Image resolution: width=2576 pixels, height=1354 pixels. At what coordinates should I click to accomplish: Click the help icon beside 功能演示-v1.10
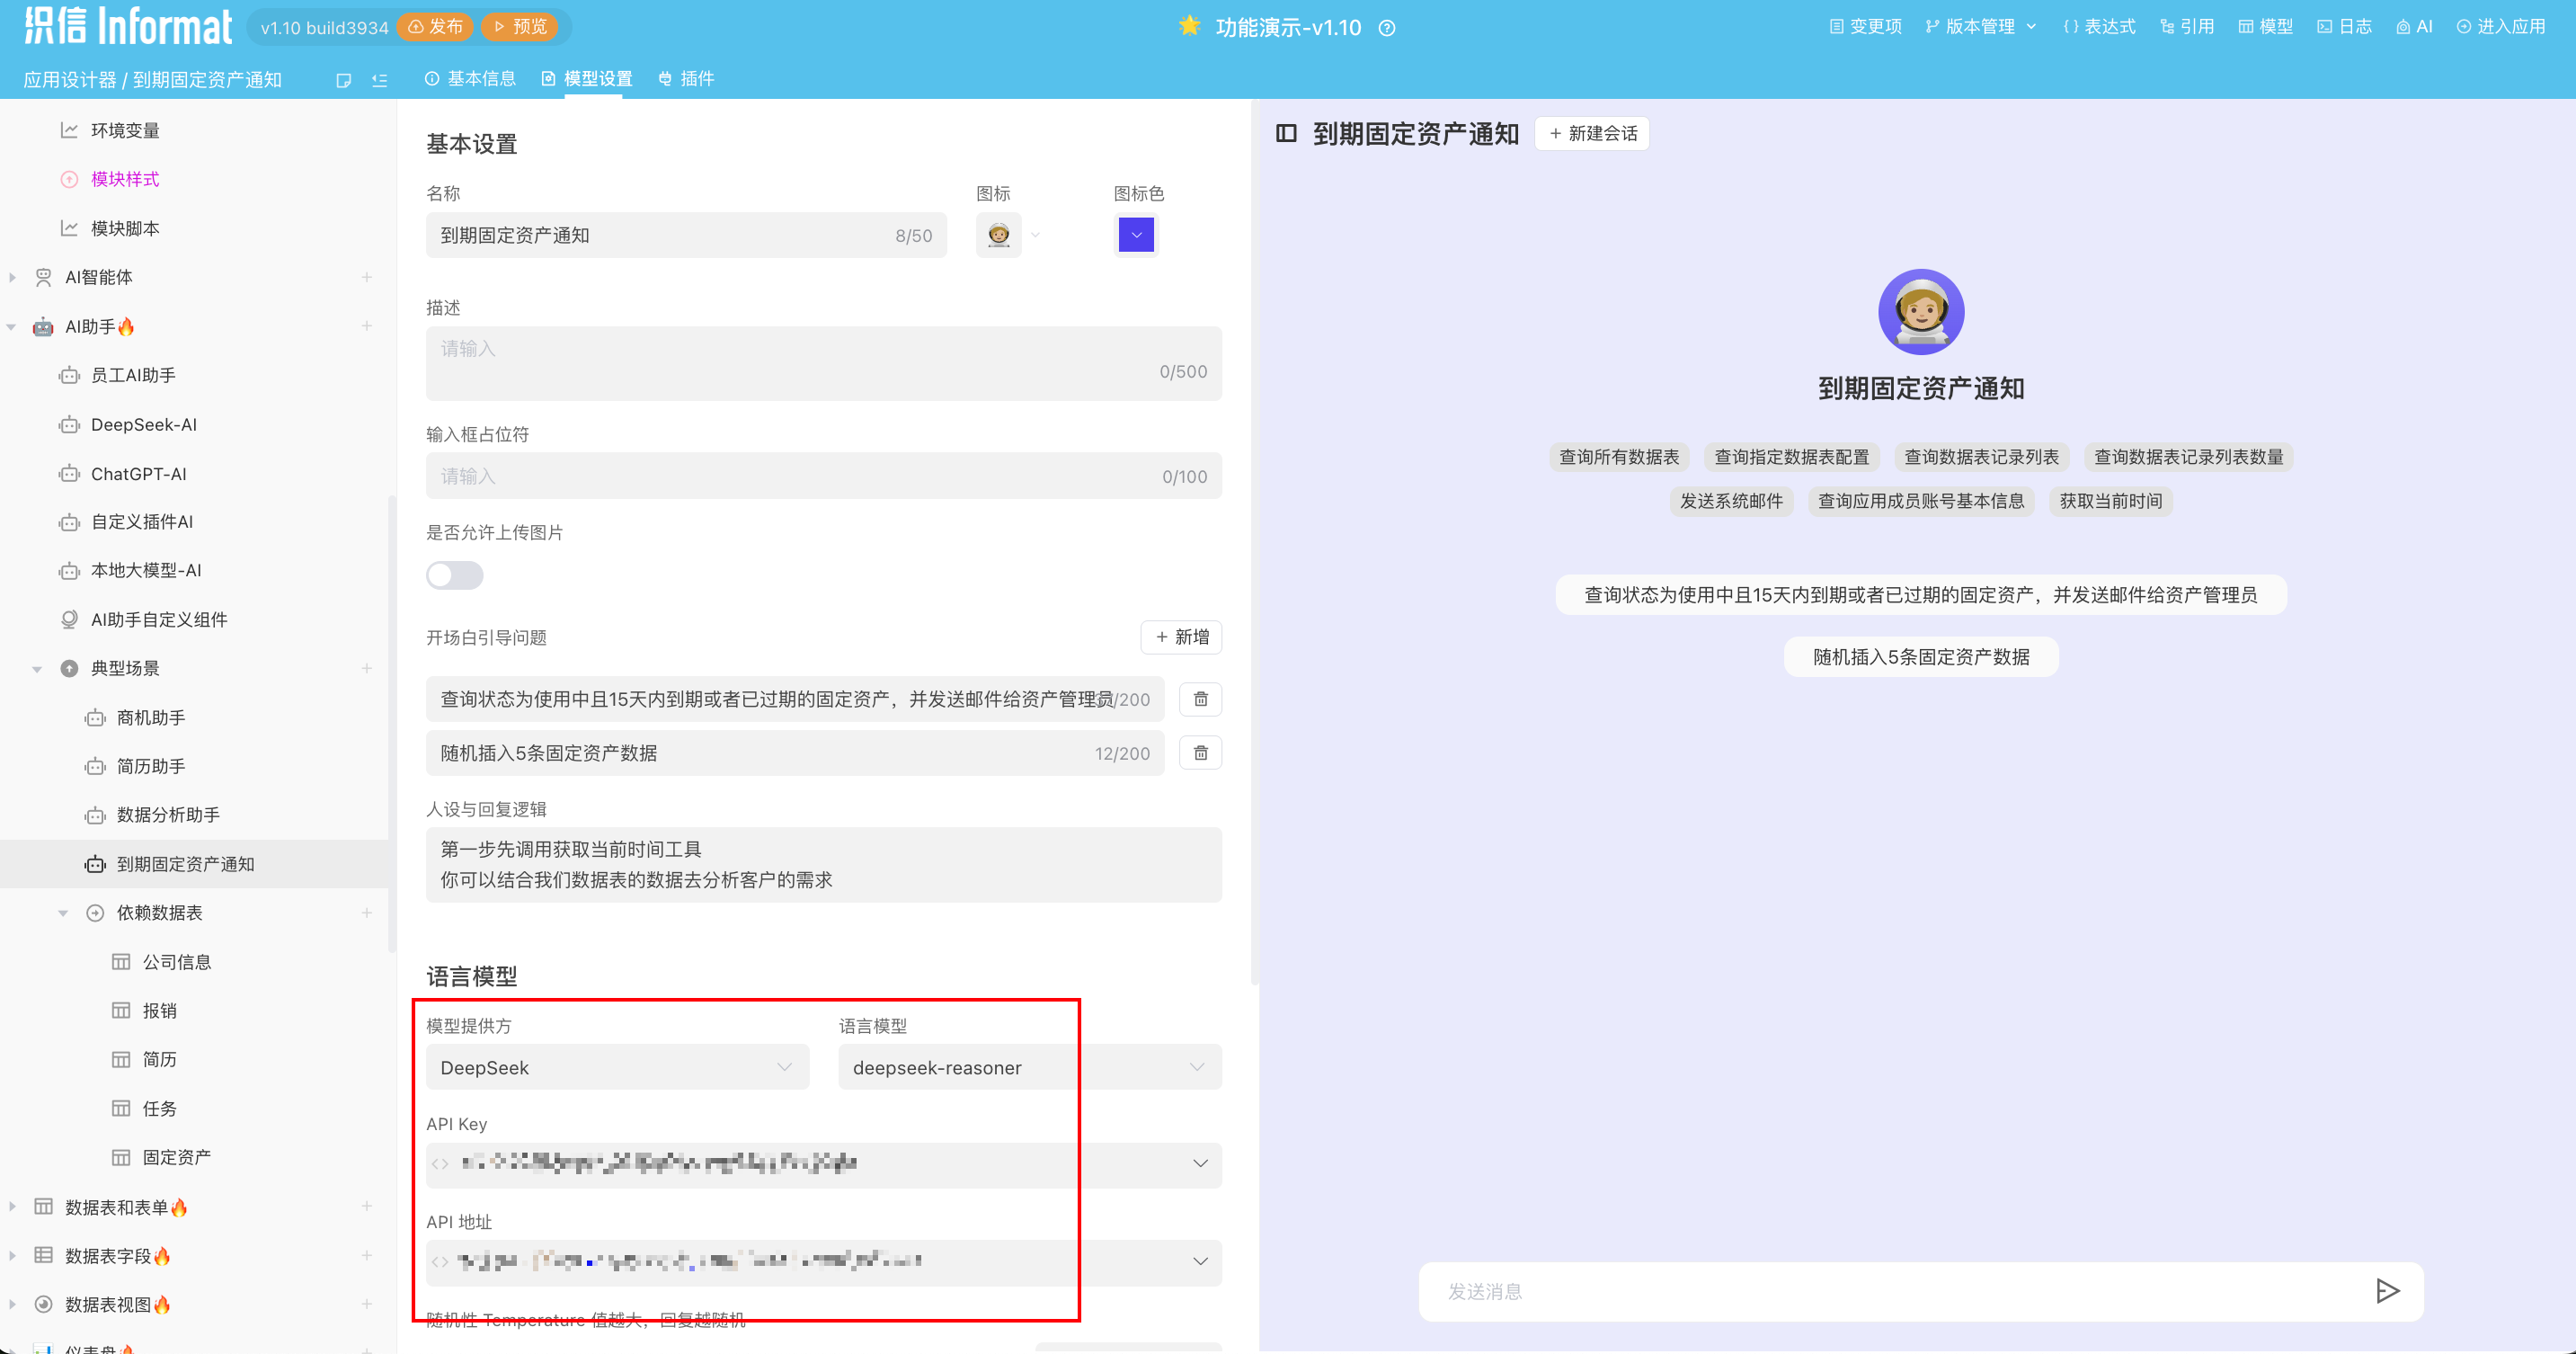(1386, 28)
